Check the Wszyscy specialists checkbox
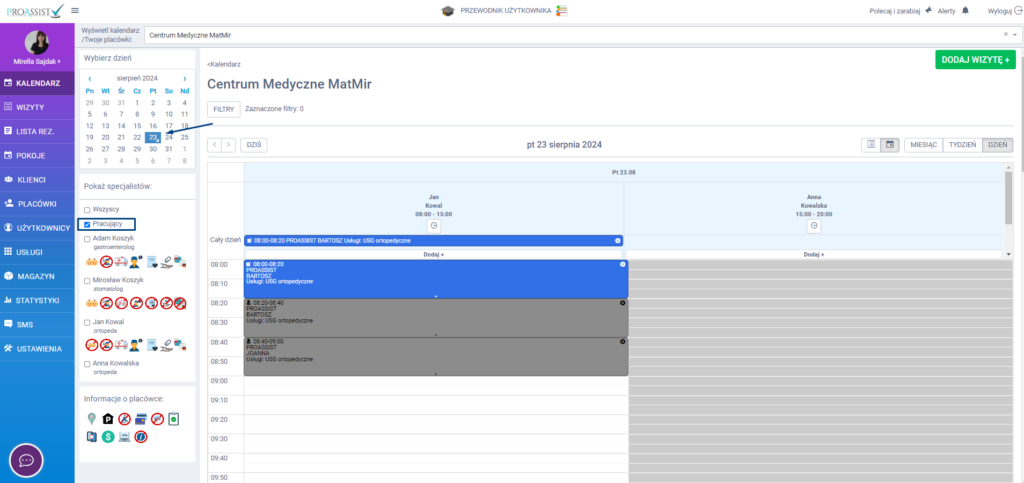The image size is (1024, 483). coord(87,209)
